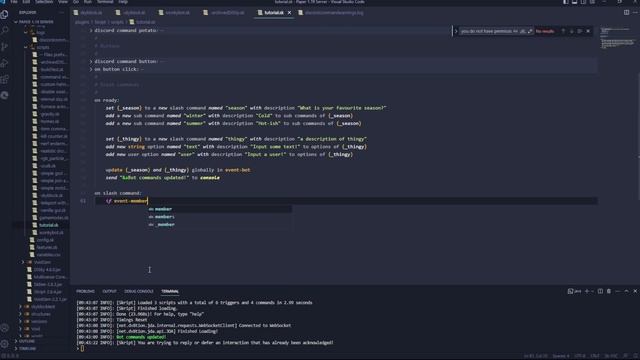Close the find widget
This screenshot has width=640, height=360.
(x=588, y=31)
